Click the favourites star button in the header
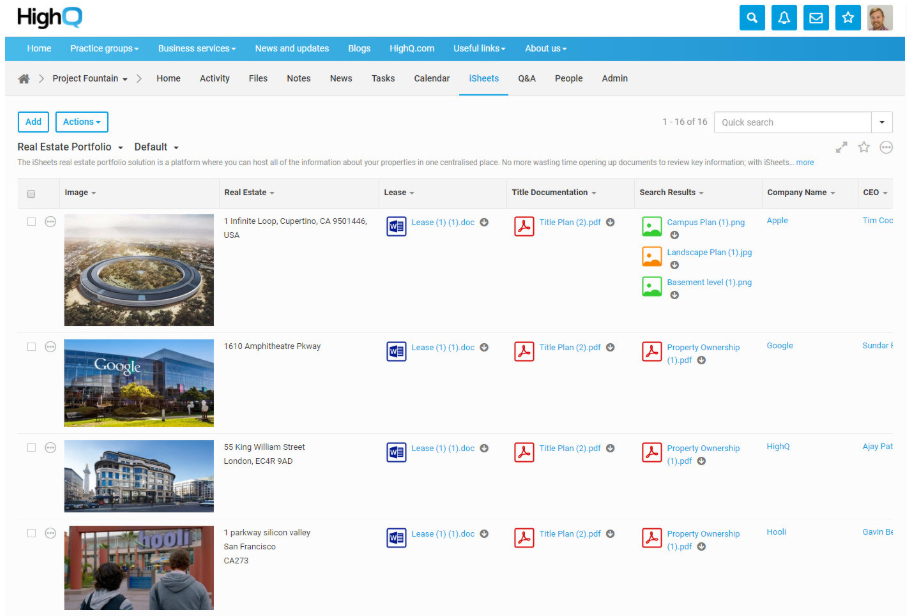This screenshot has width=907, height=616. [x=848, y=18]
